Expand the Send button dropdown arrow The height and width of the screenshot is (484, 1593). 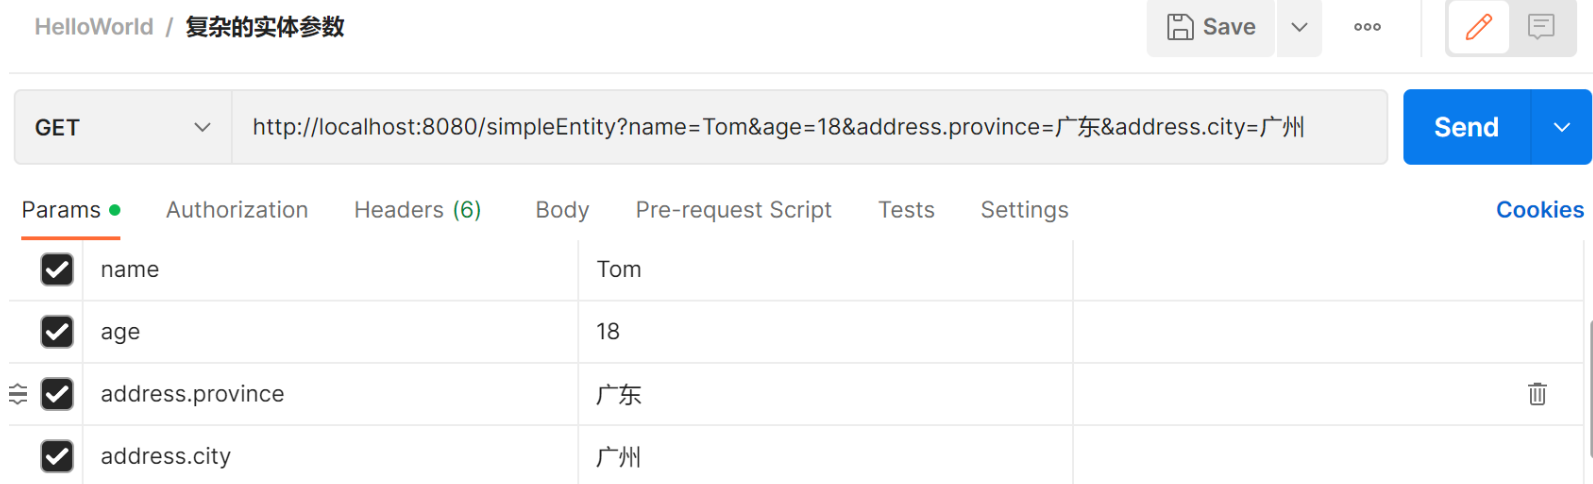1561,127
